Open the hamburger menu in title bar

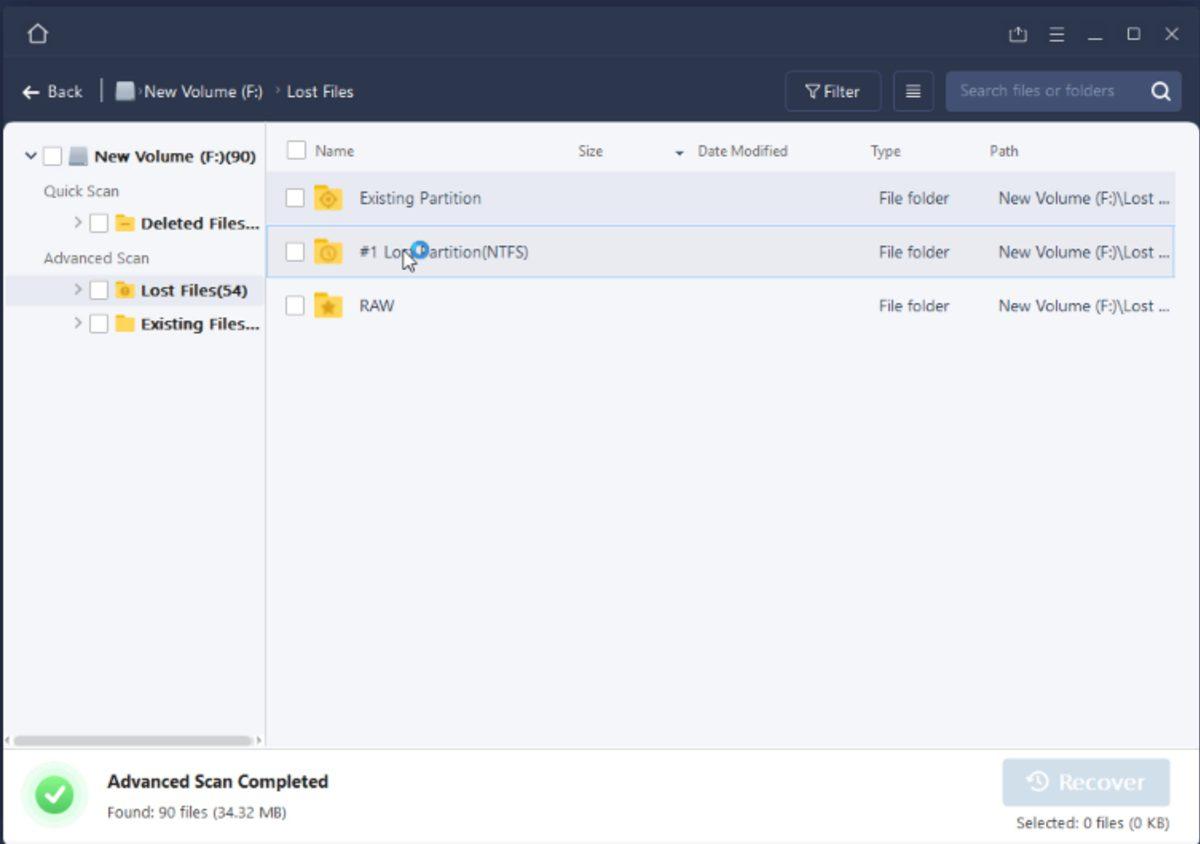pos(1056,34)
